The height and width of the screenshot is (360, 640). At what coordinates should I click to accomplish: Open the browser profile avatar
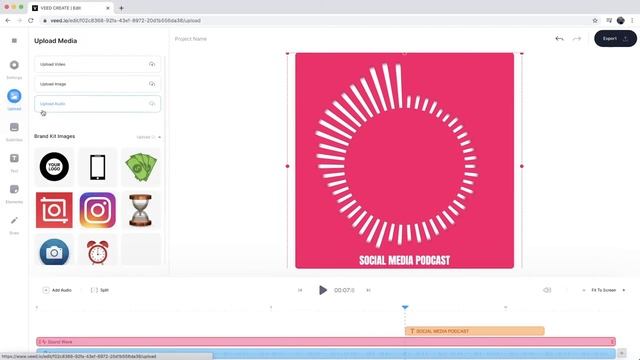(620, 20)
